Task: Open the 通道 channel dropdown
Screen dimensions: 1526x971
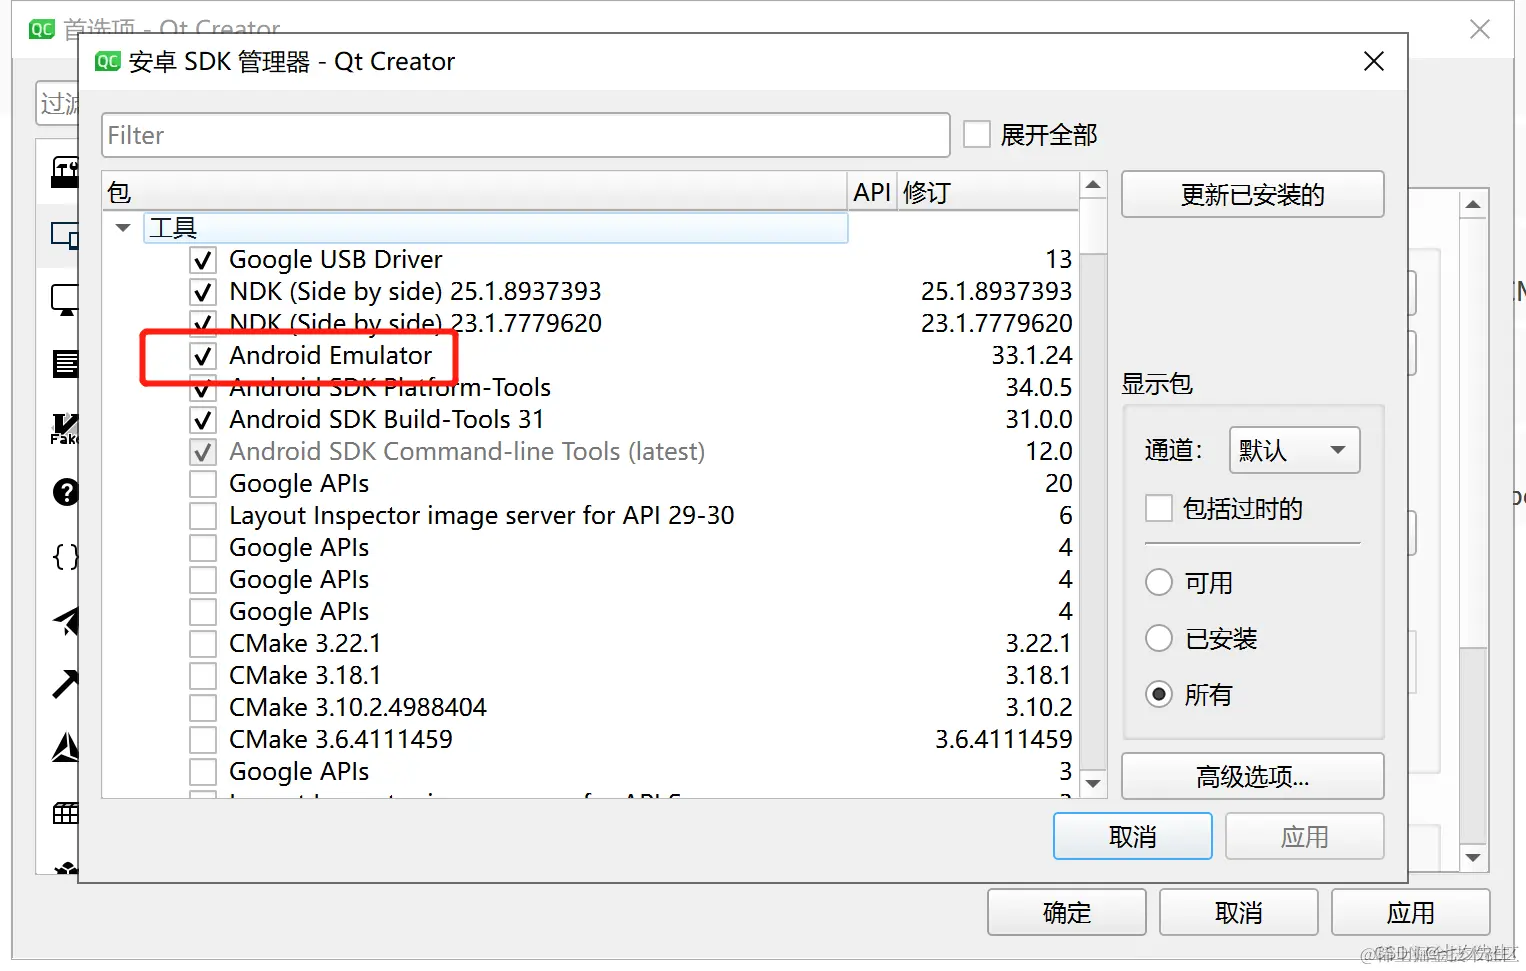Action: 1295,450
